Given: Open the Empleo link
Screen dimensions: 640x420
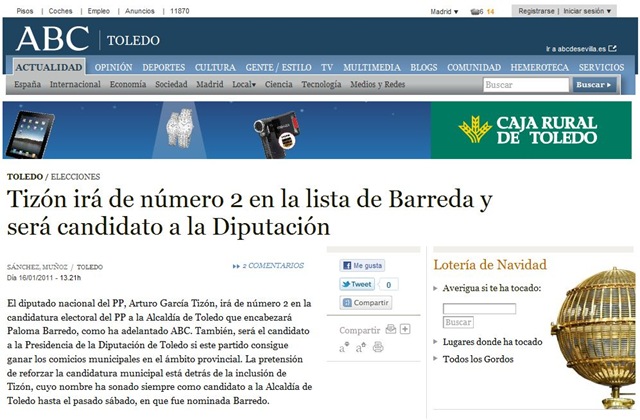Looking at the screenshot, I should pyautogui.click(x=99, y=11).
